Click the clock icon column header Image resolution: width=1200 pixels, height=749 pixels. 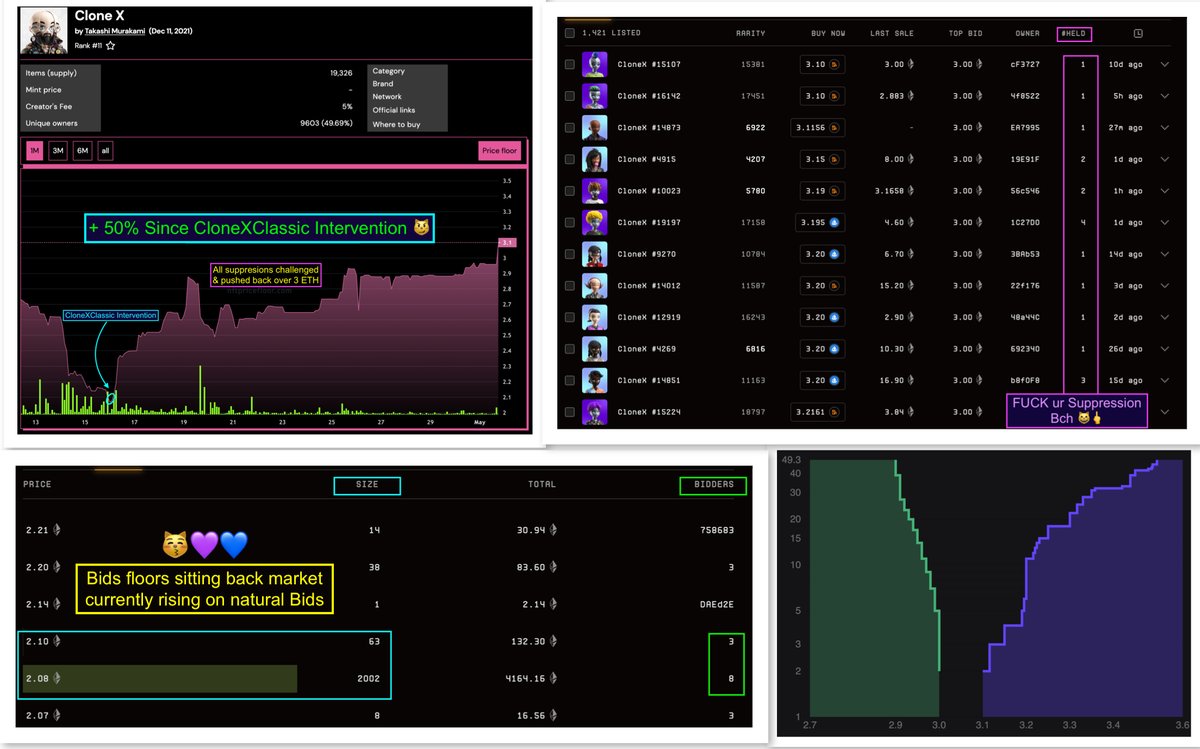tap(1138, 33)
